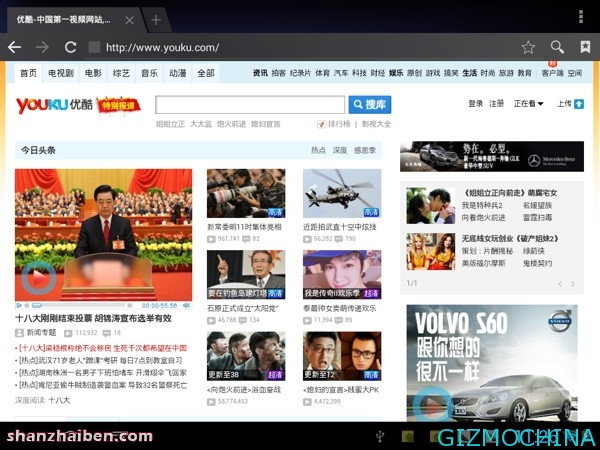This screenshot has height=450, width=600.
Task: Open a new browser tab with plus
Action: click(x=156, y=20)
